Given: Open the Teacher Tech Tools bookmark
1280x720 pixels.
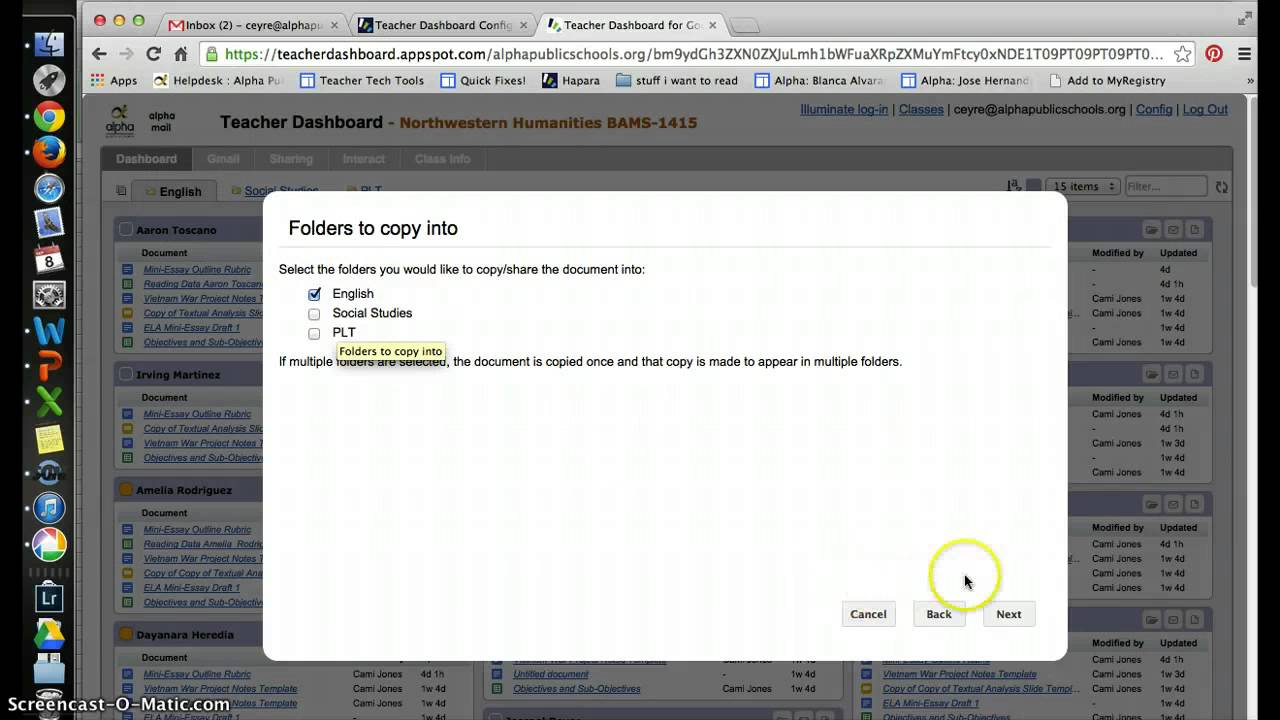Looking at the screenshot, I should [362, 81].
